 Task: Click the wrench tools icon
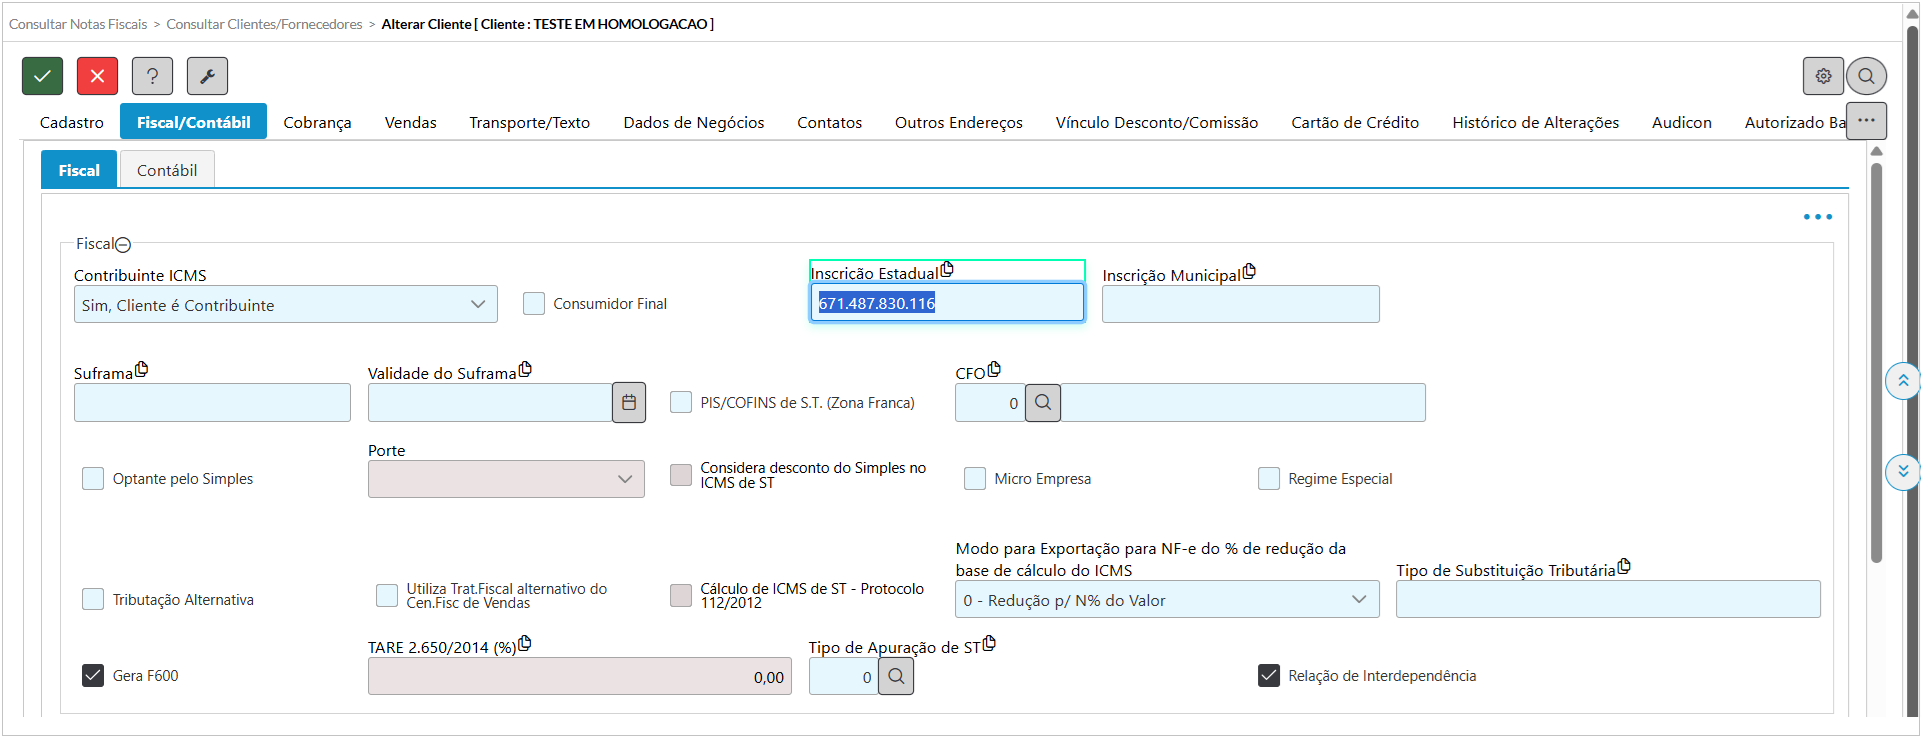pos(207,76)
